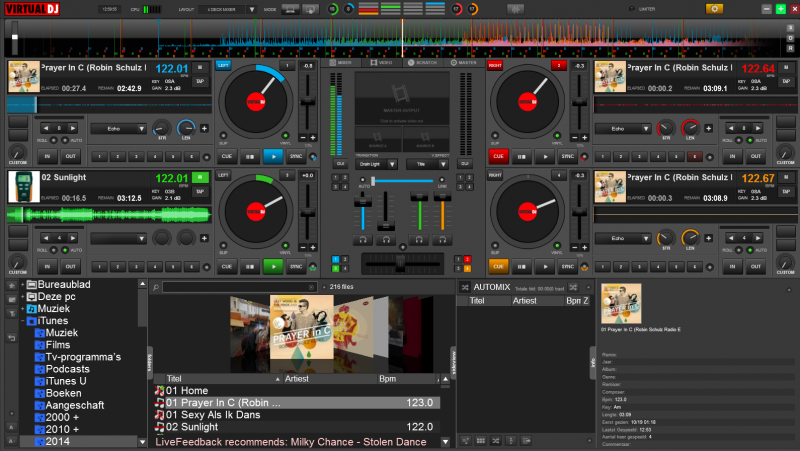Expand the Deze pc tree node
The height and width of the screenshot is (451, 800).
[22, 296]
